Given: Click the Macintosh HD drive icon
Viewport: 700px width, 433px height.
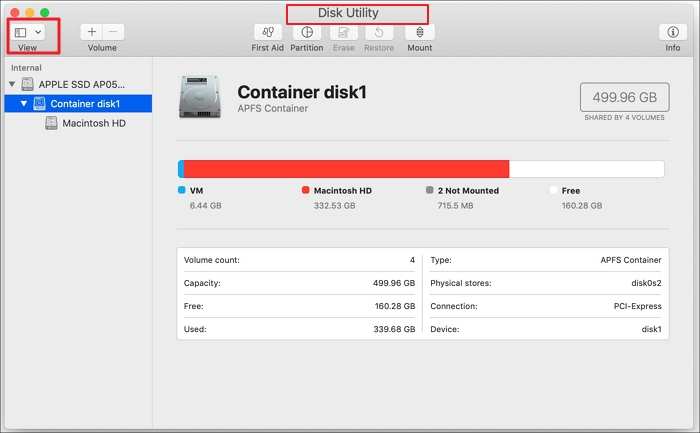Looking at the screenshot, I should pyautogui.click(x=51, y=123).
